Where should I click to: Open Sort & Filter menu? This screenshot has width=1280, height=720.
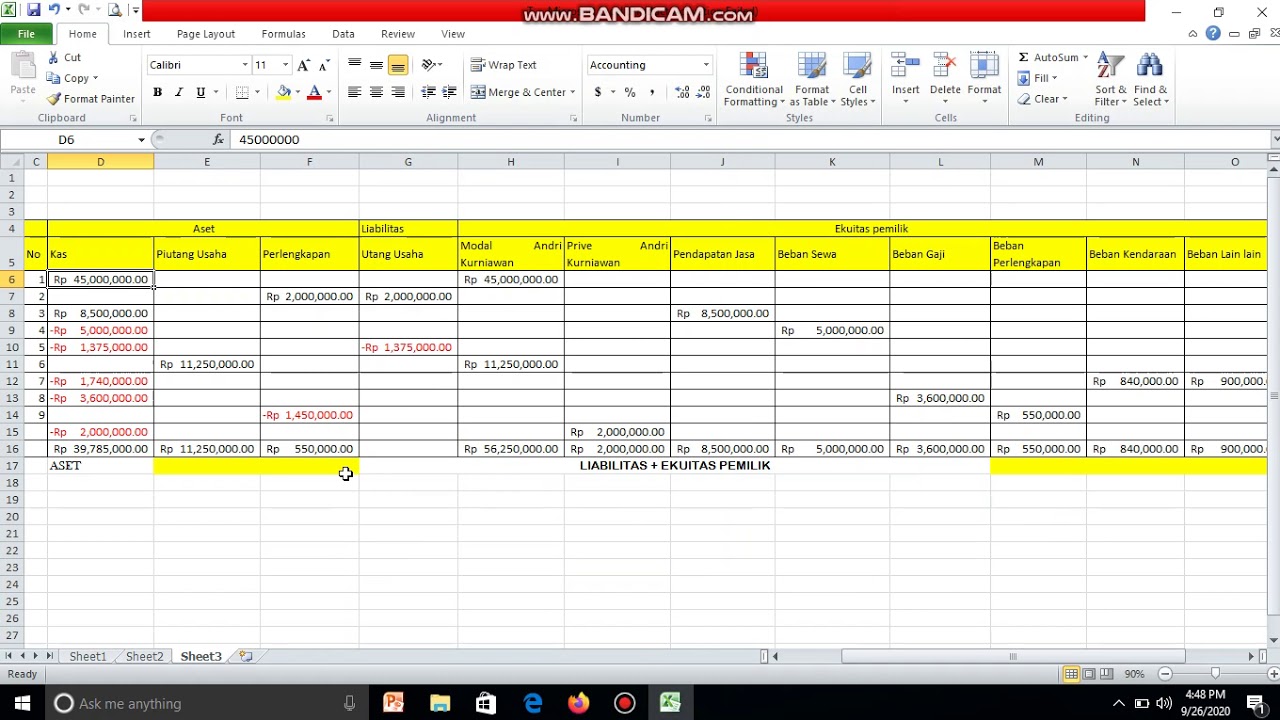coord(1110,79)
